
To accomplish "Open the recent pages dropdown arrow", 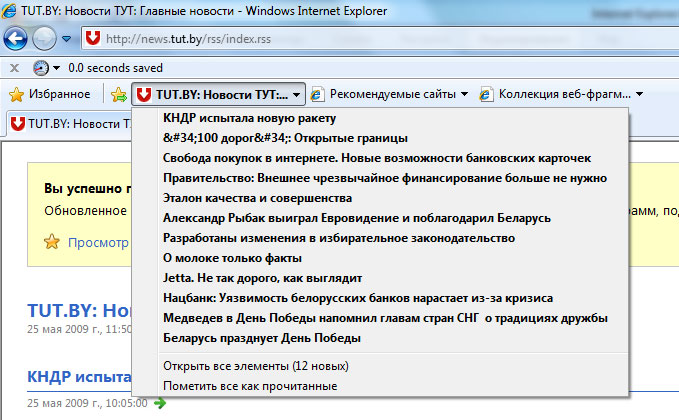I will point(66,39).
